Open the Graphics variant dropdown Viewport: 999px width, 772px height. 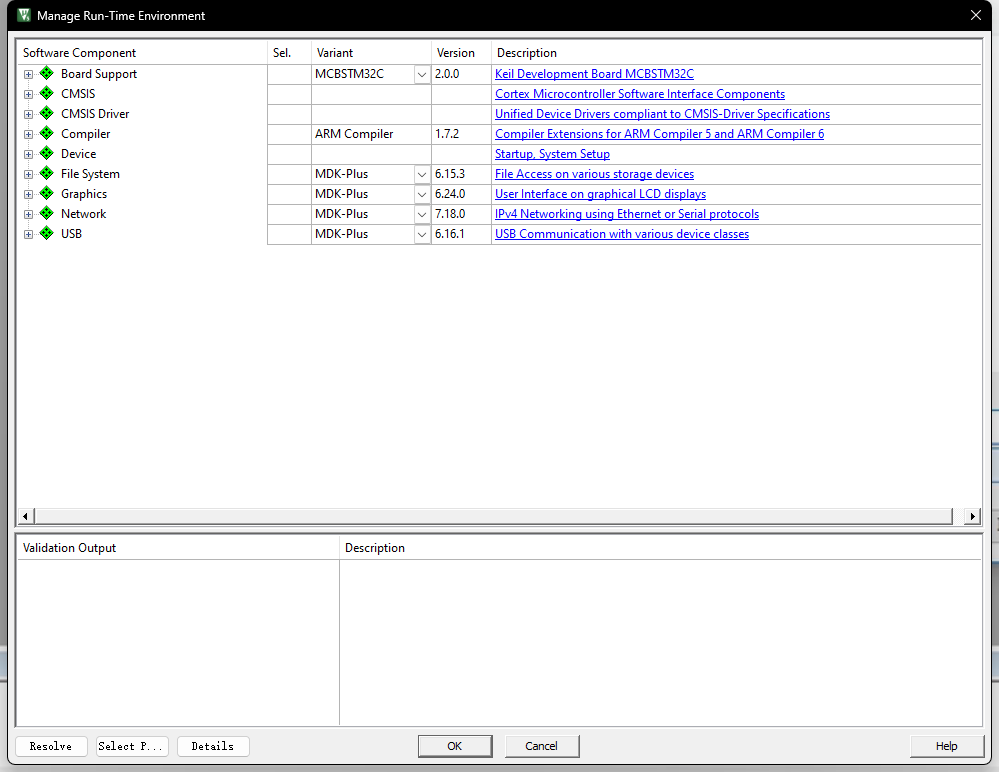(x=422, y=194)
